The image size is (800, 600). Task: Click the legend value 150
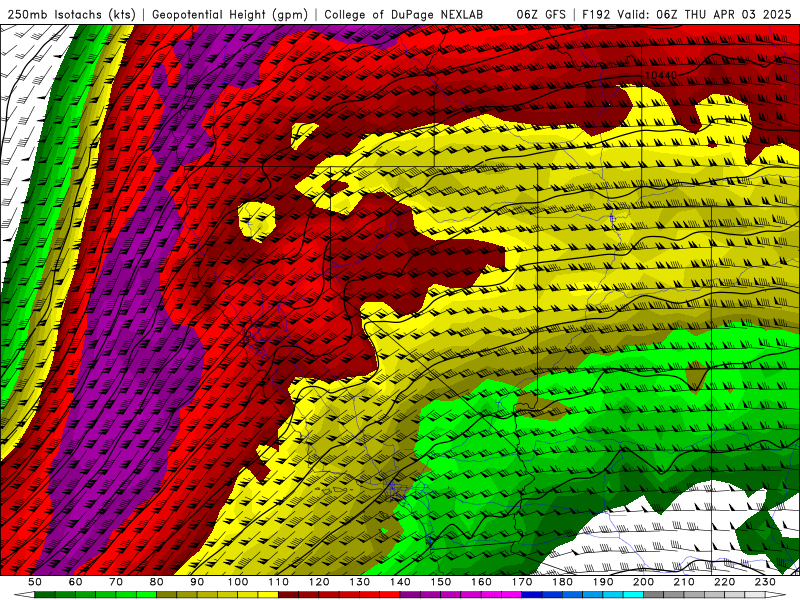(441, 582)
